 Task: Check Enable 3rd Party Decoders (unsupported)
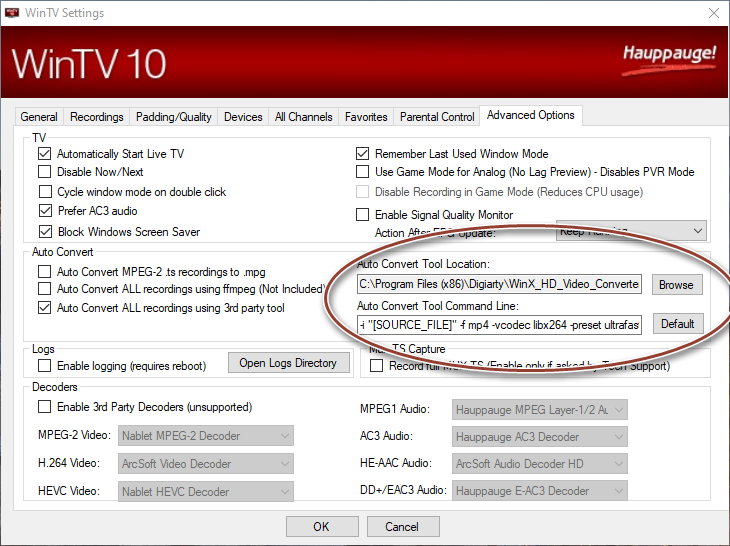[x=45, y=407]
